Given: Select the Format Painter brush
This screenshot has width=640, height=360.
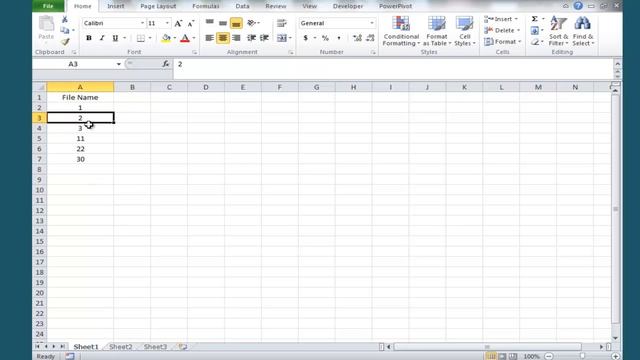Looking at the screenshot, I should 65,41.
